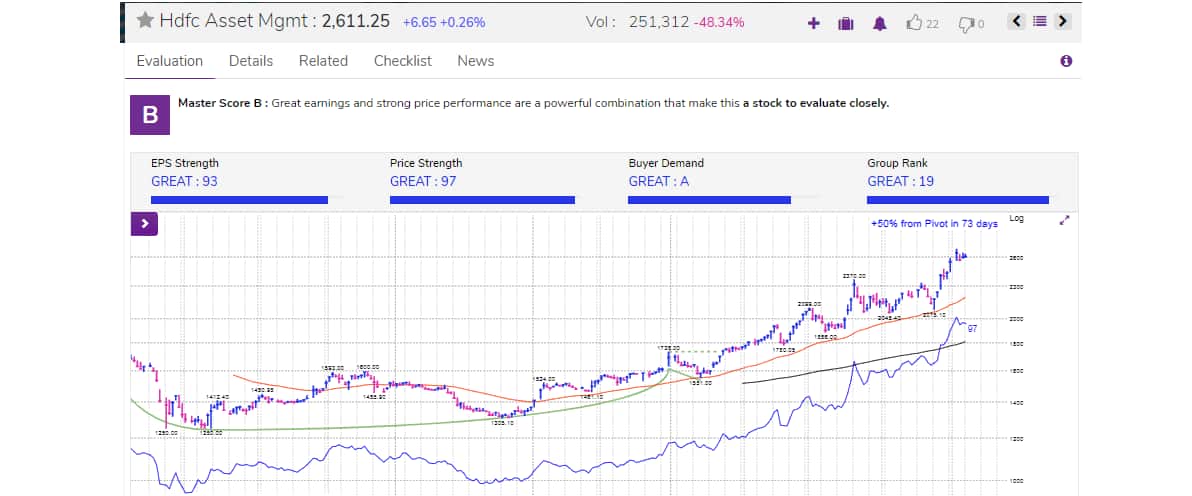Click '+50% from Pivot in 73 days' text

point(934,224)
